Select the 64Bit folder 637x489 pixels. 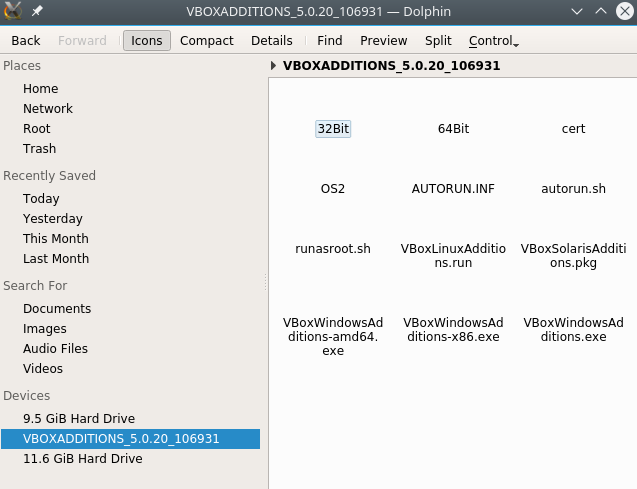point(453,129)
